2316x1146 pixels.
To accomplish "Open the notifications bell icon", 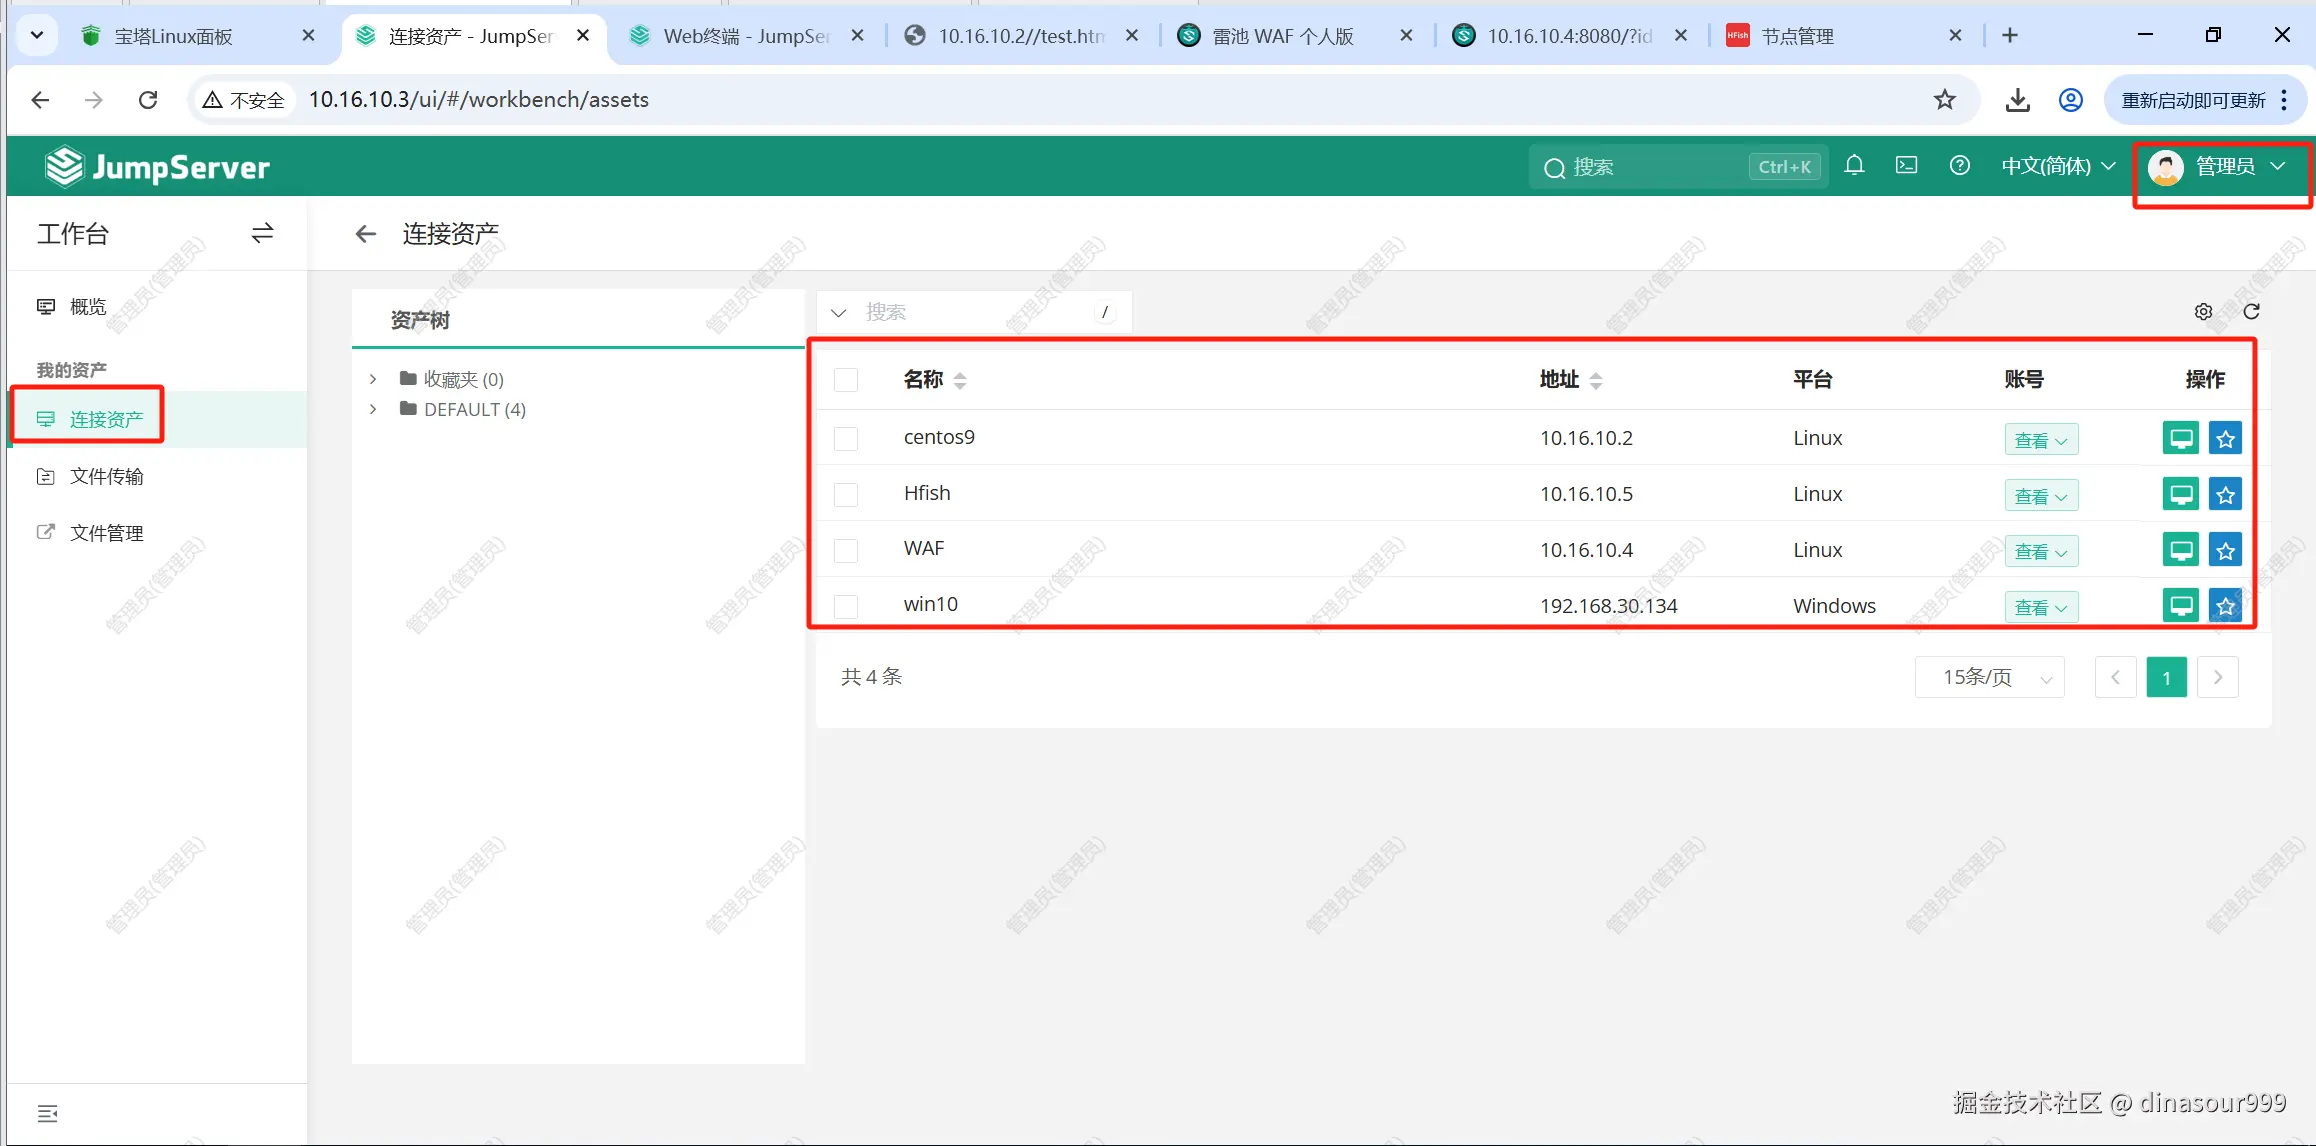I will pyautogui.click(x=1854, y=166).
